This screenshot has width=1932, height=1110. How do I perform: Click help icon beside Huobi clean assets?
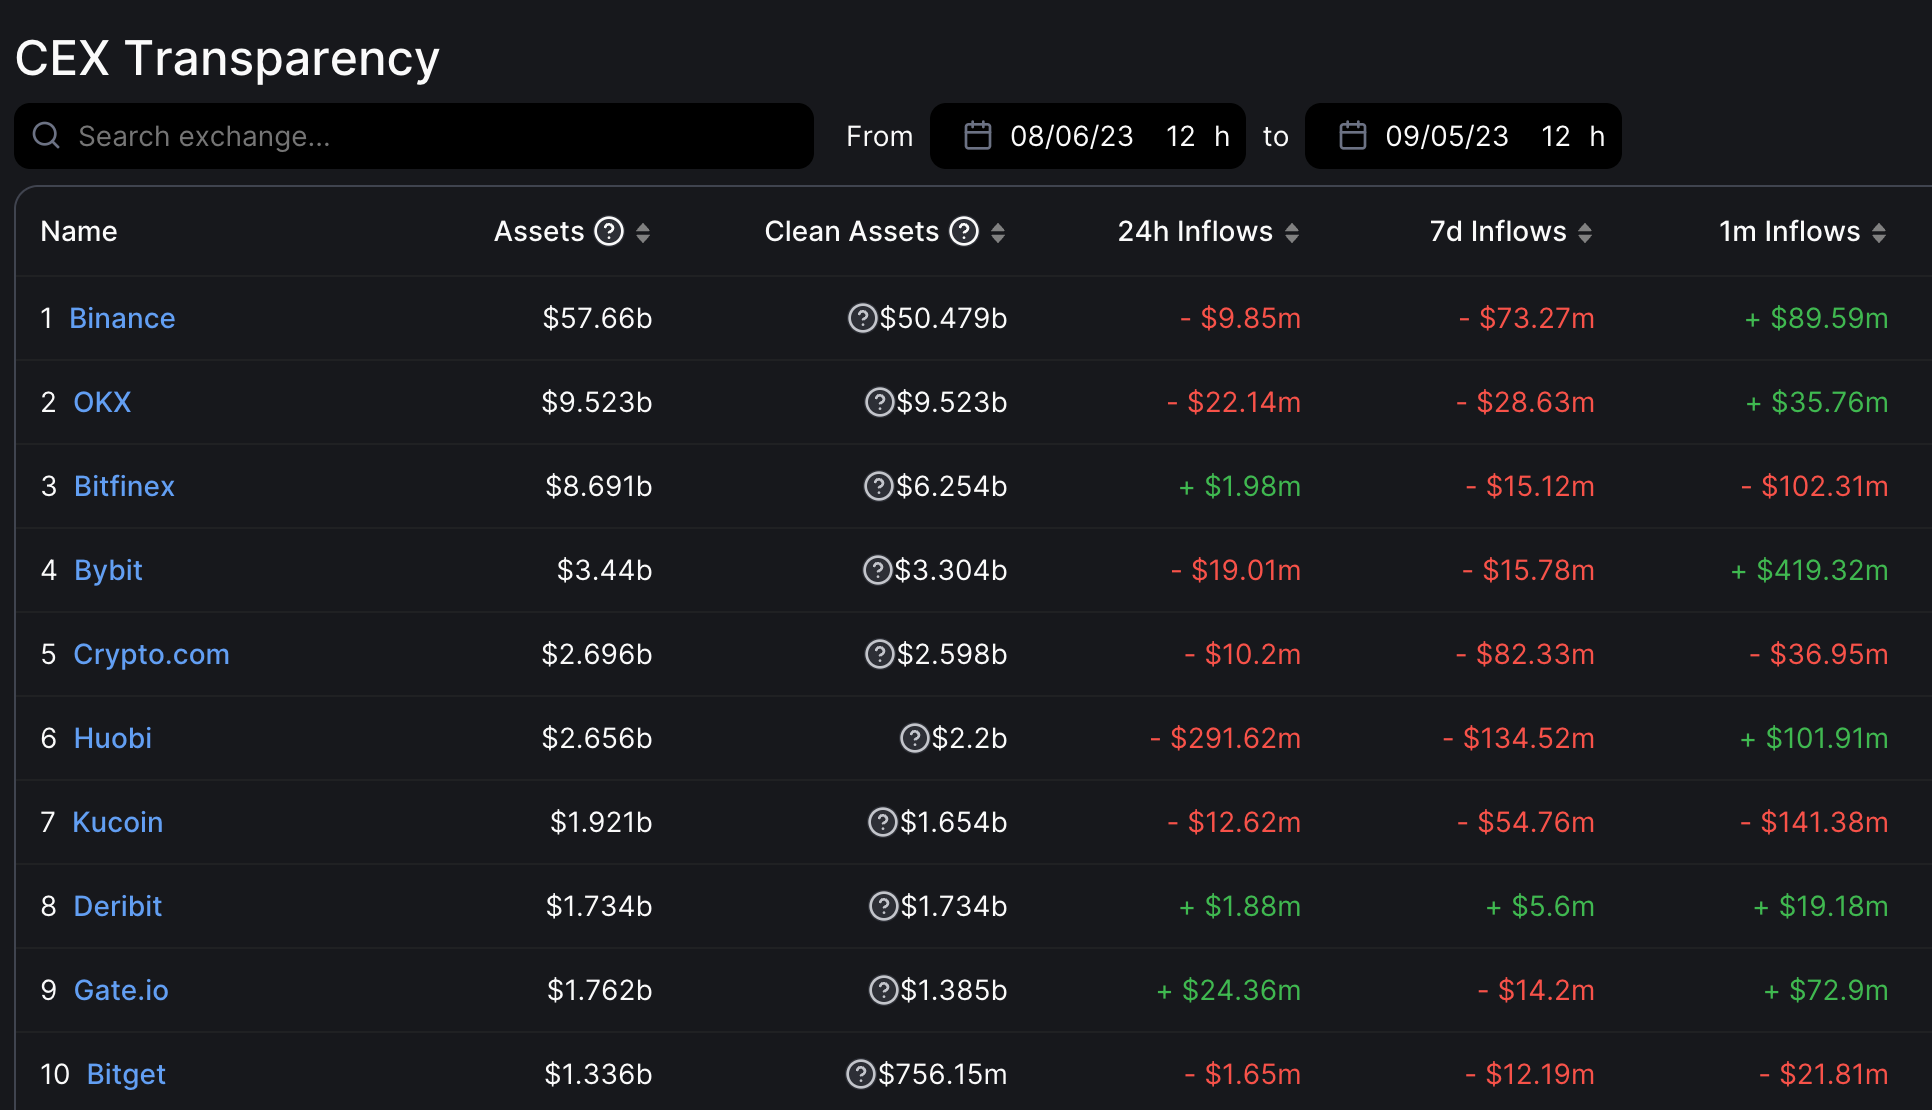[914, 738]
